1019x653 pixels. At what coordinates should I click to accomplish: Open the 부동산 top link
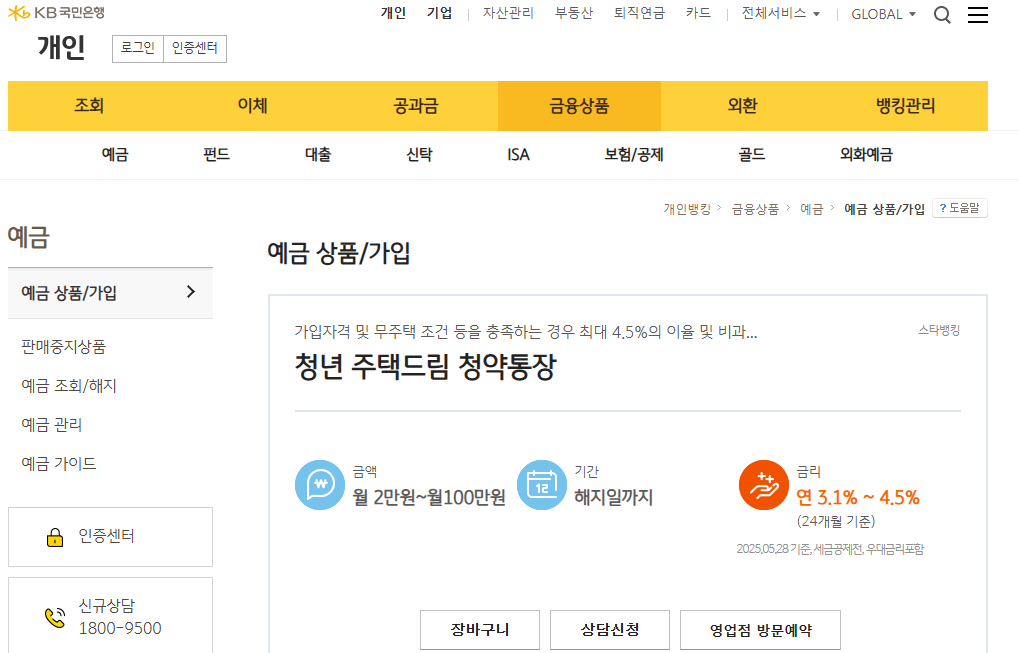[x=574, y=13]
